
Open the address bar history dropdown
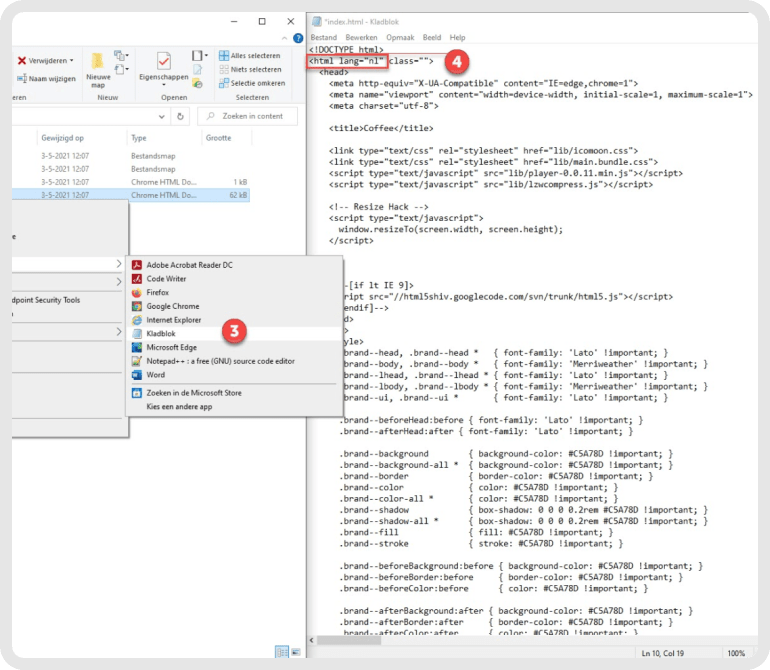162,116
